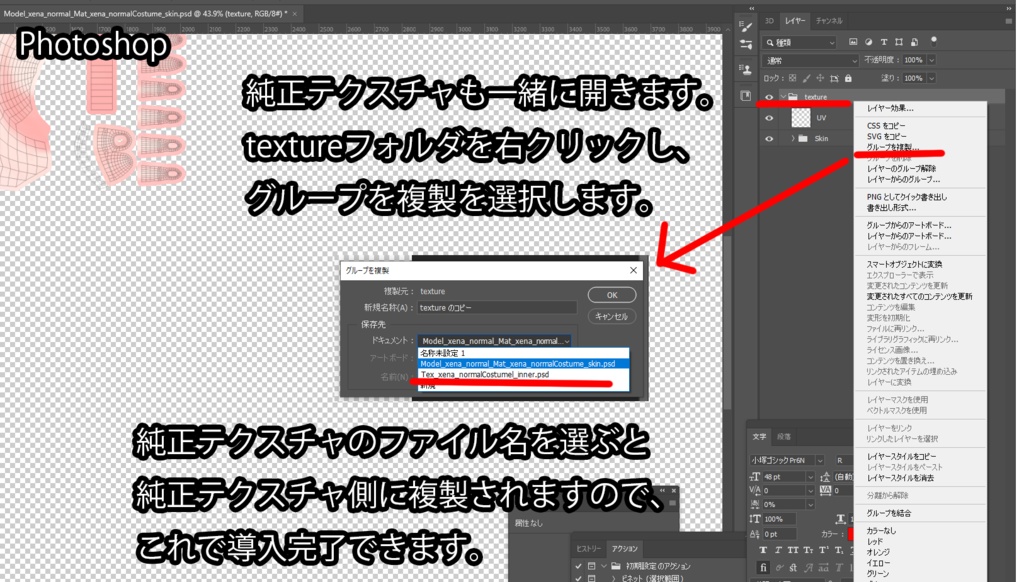Open the Brush Settings panel icon
Viewport: 1024px width, 582px height.
745,27
